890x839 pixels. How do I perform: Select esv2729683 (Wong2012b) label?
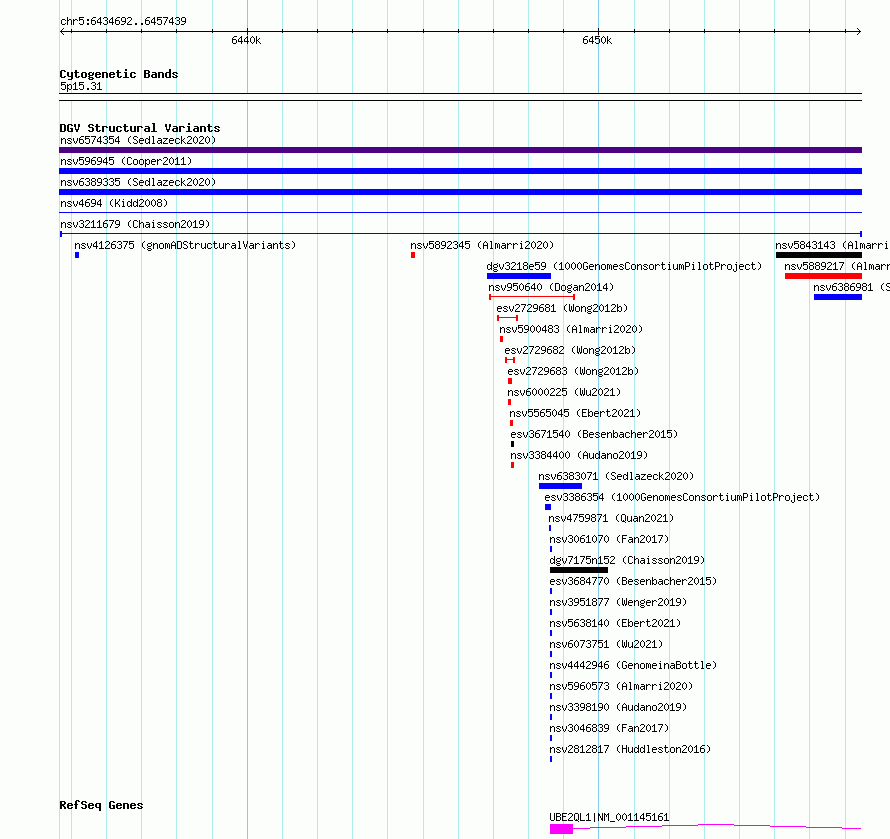[x=573, y=371]
